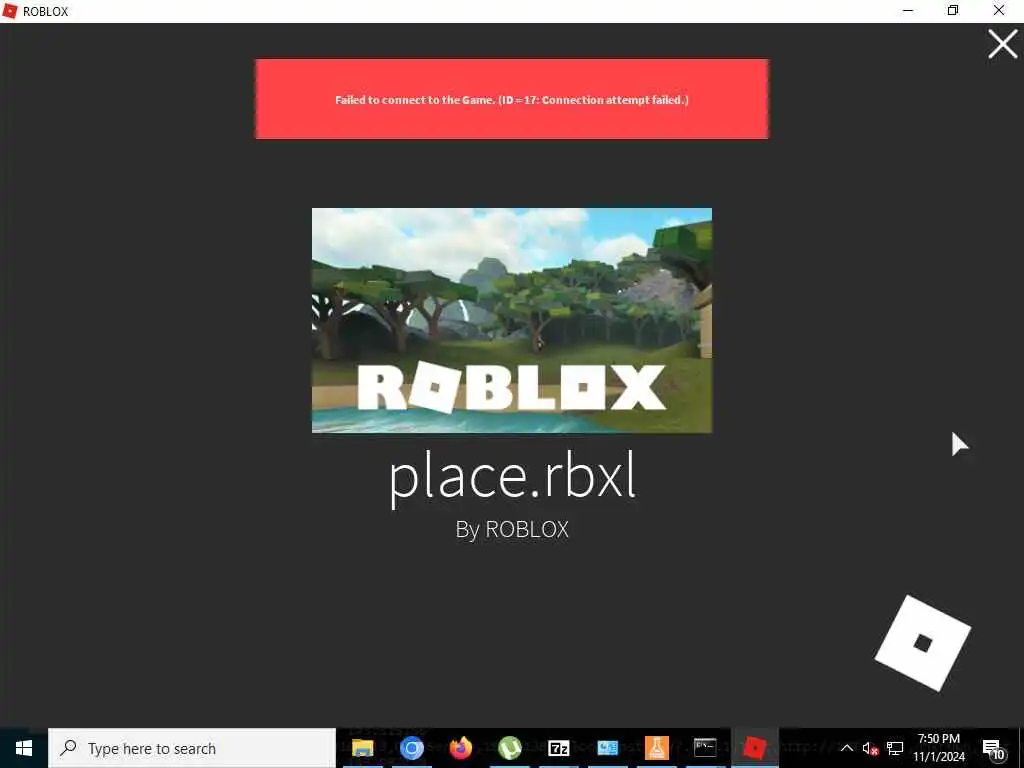Open the 7-Zip taskbar icon
Viewport: 1024px width, 768px height.
point(558,748)
